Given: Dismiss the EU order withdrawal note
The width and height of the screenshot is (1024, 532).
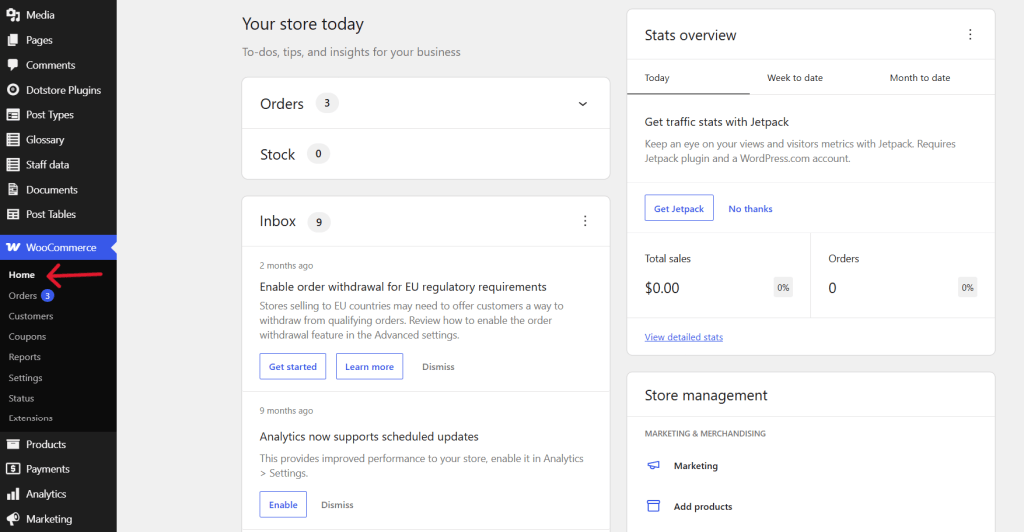Looking at the screenshot, I should click(438, 367).
